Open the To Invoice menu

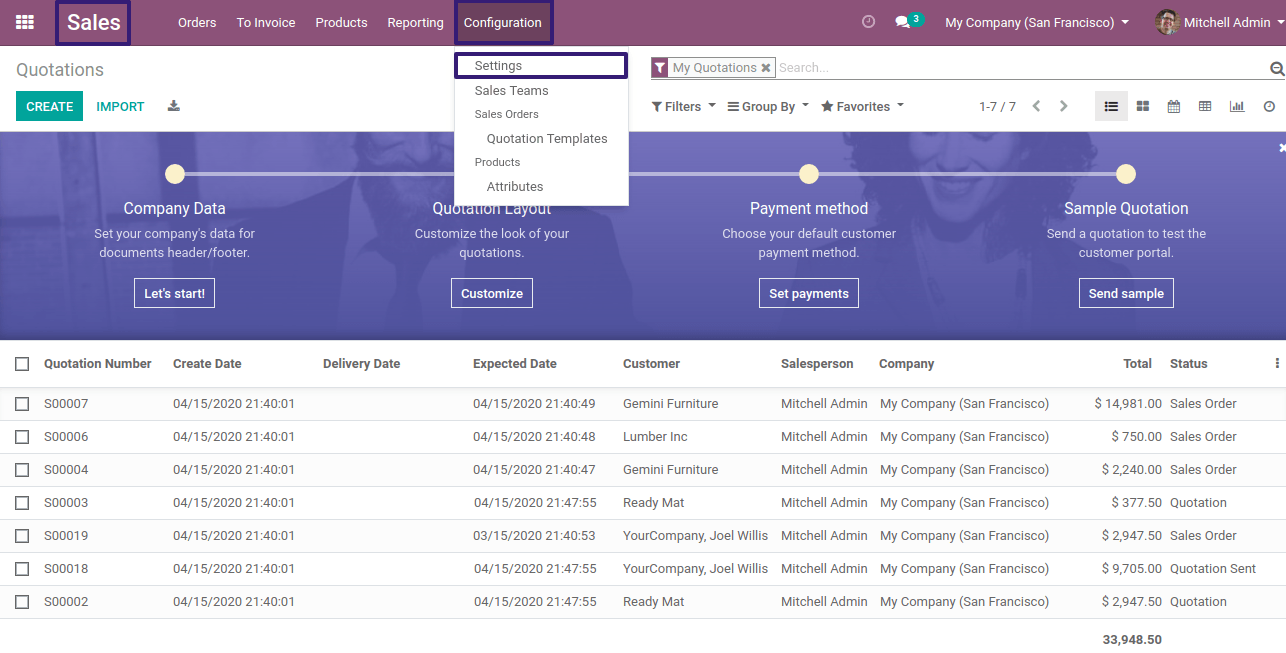266,22
